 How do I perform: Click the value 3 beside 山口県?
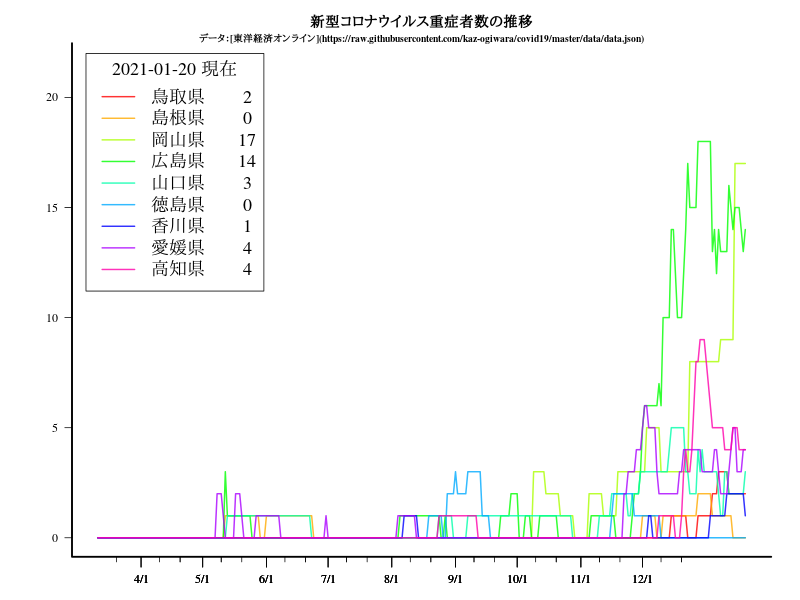coord(247,183)
